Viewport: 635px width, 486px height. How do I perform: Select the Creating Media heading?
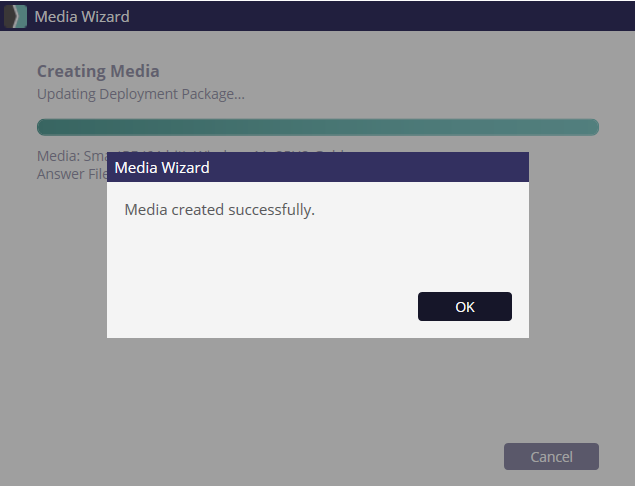tap(98, 71)
